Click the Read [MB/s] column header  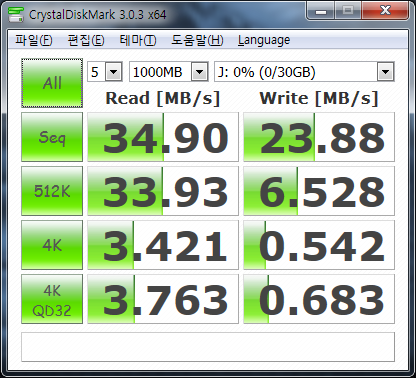pos(163,98)
